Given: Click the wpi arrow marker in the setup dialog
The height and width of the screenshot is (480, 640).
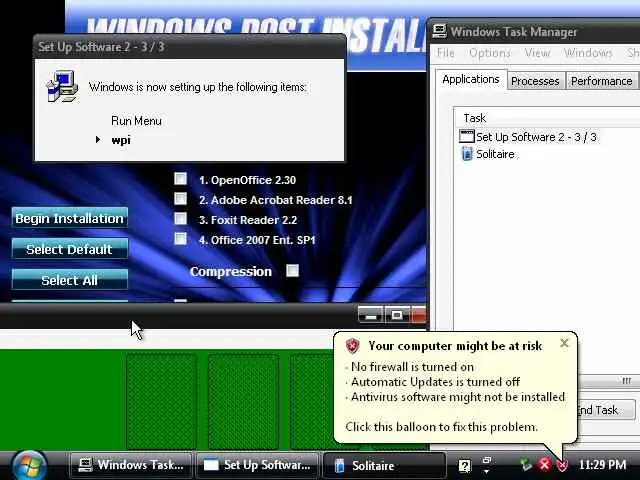Looking at the screenshot, I should click(98, 140).
